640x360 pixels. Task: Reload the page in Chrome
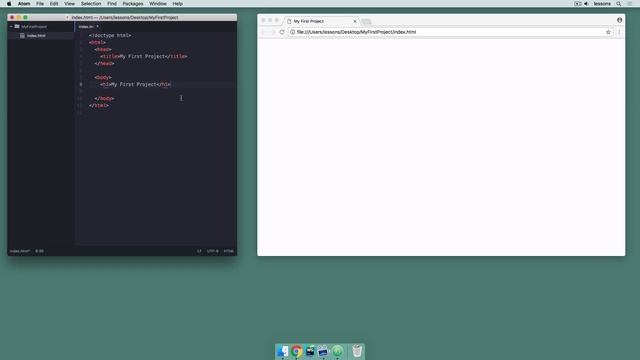[x=282, y=32]
